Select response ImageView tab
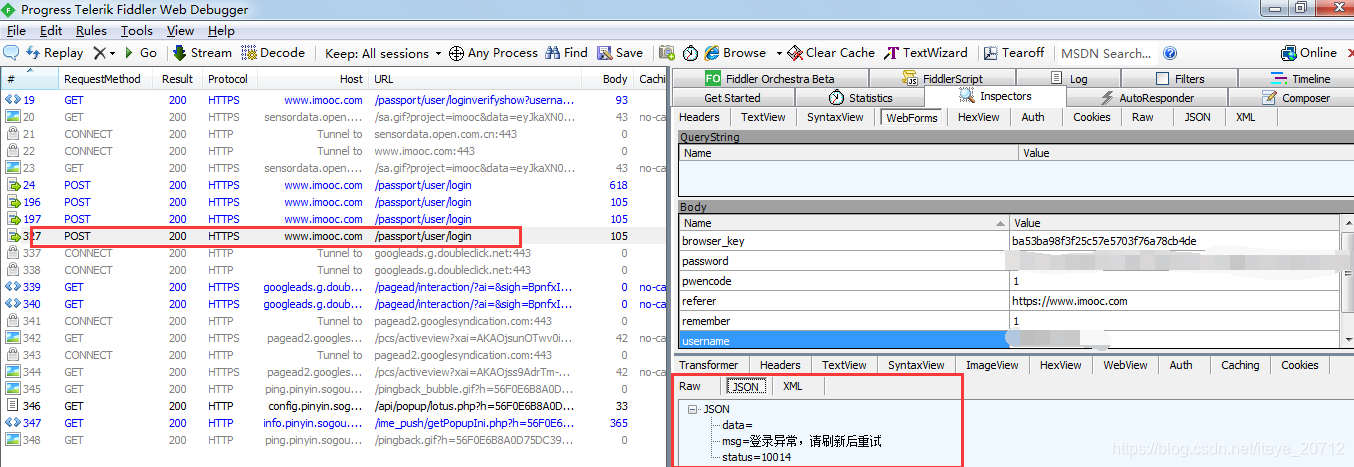This screenshot has height=467, width=1354. 992,365
